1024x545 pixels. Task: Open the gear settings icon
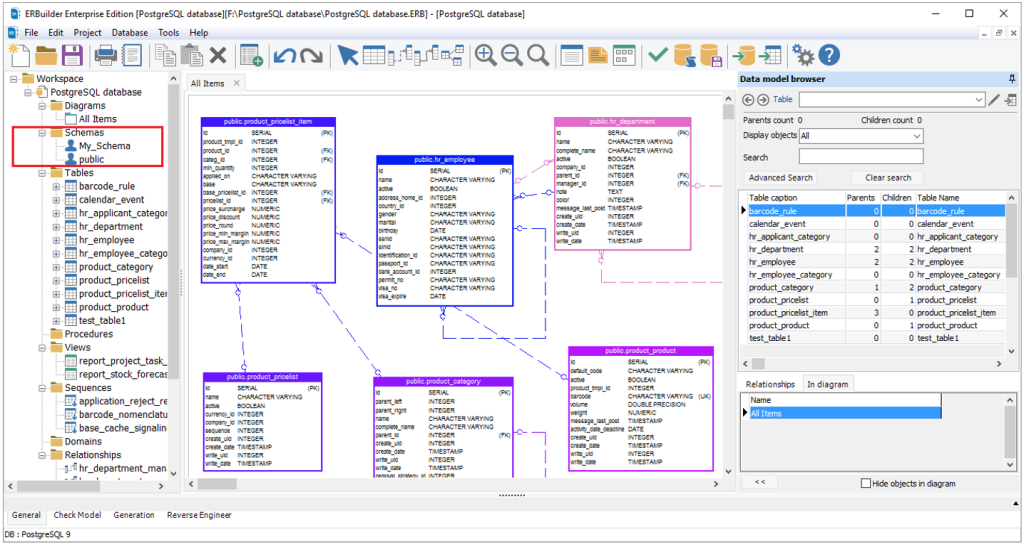point(802,55)
